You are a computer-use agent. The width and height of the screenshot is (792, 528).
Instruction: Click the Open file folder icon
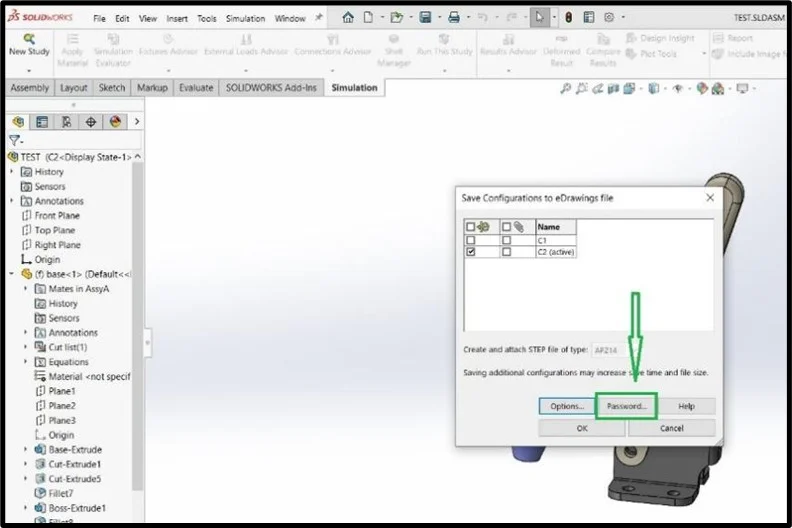point(397,18)
